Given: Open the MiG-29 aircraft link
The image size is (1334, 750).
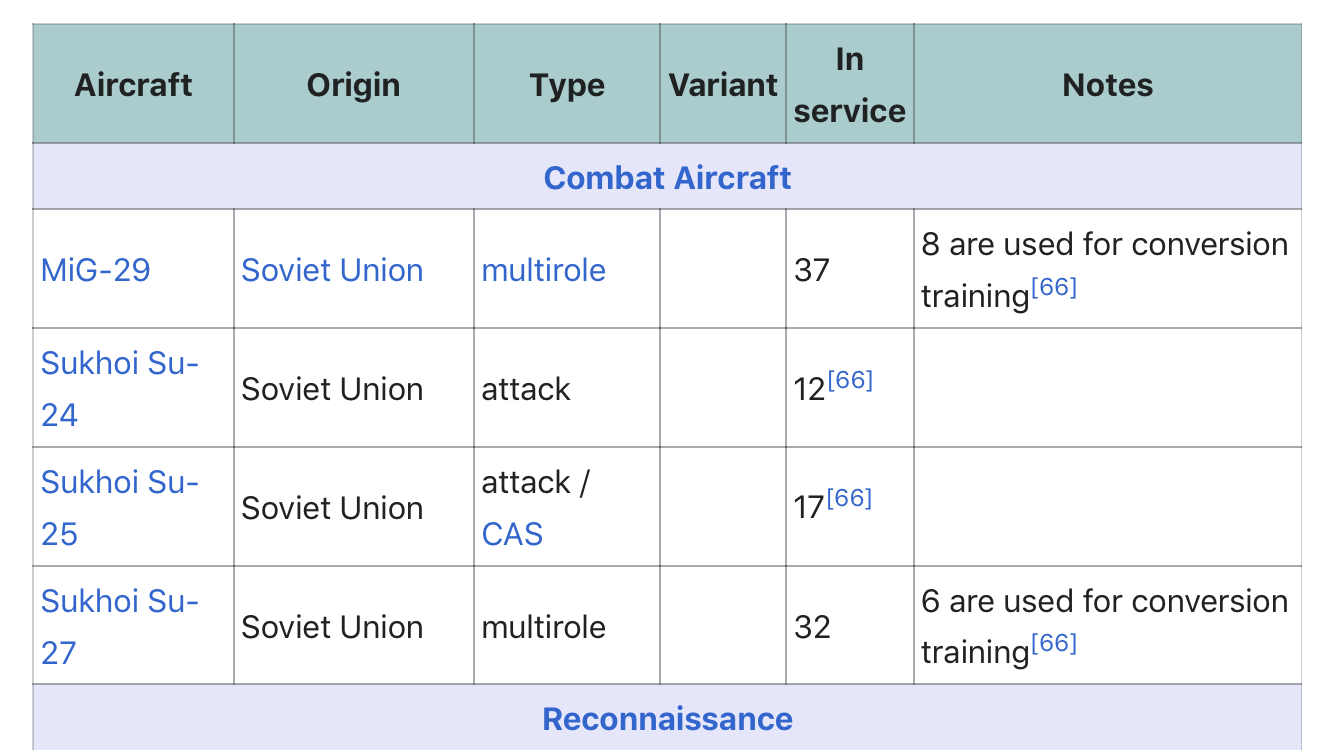Looking at the screenshot, I should (96, 270).
